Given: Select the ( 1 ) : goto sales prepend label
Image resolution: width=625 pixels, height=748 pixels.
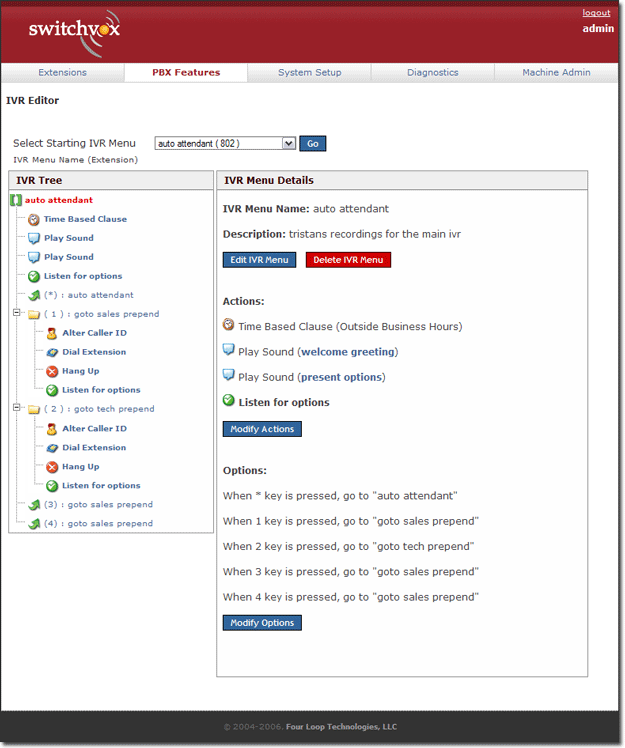Looking at the screenshot, I should click(x=102, y=314).
